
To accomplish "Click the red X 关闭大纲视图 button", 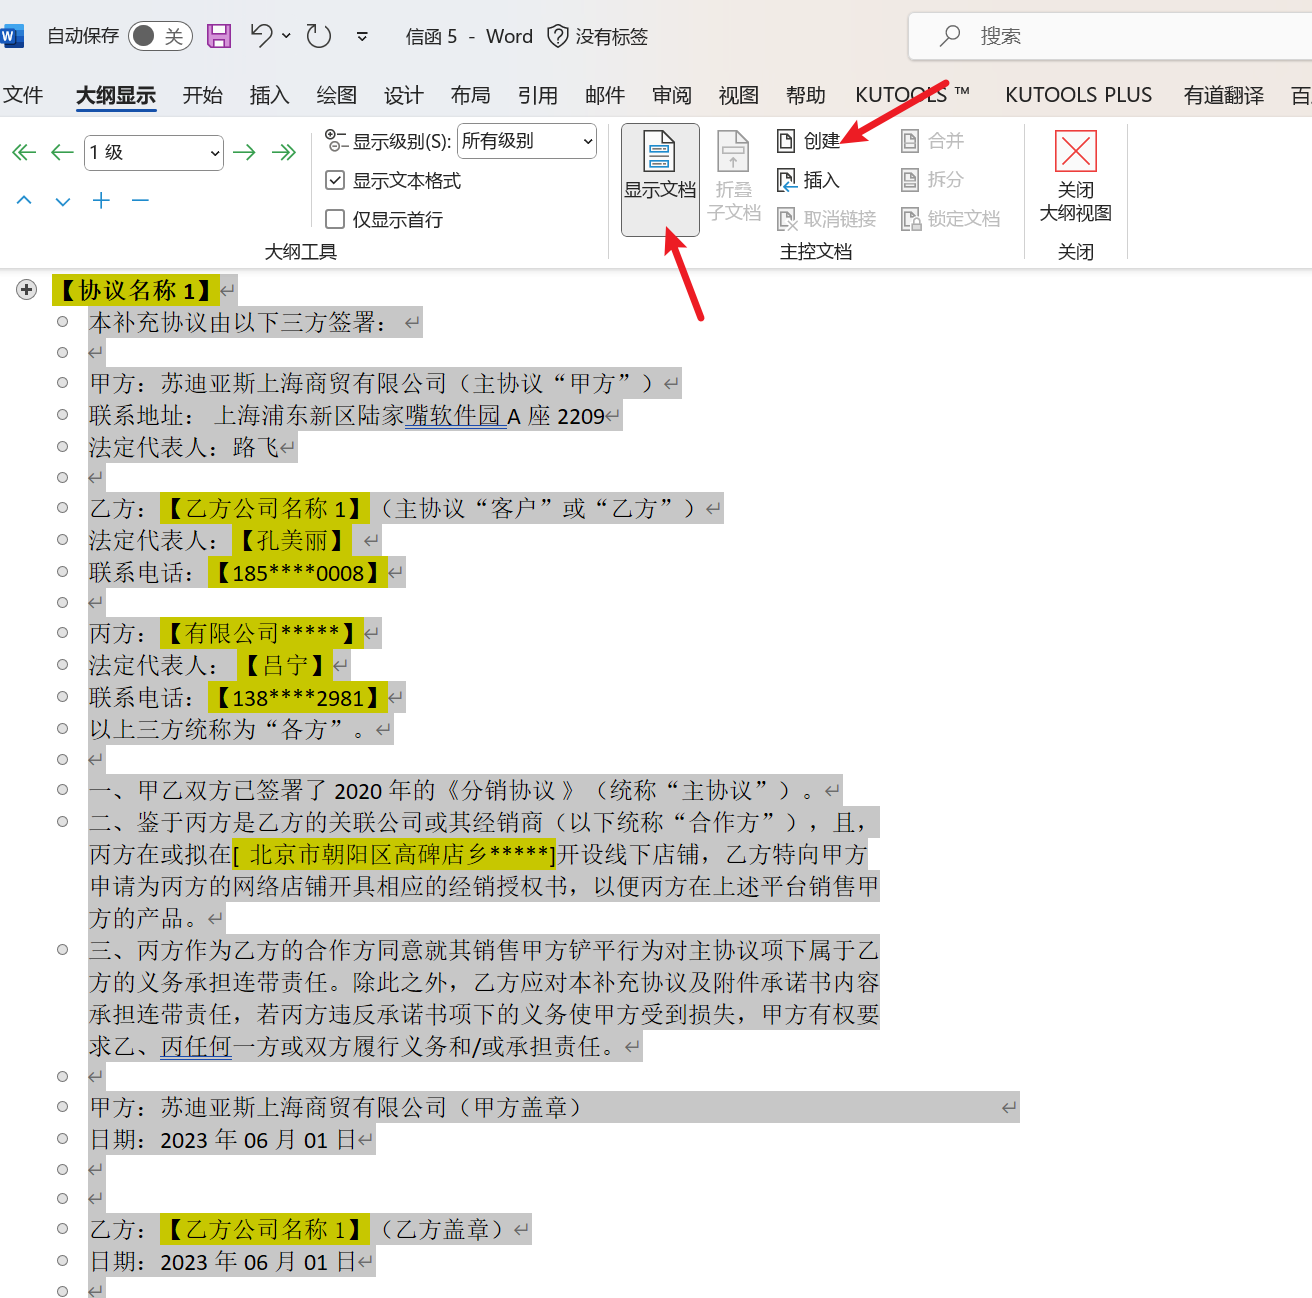I will 1076,177.
